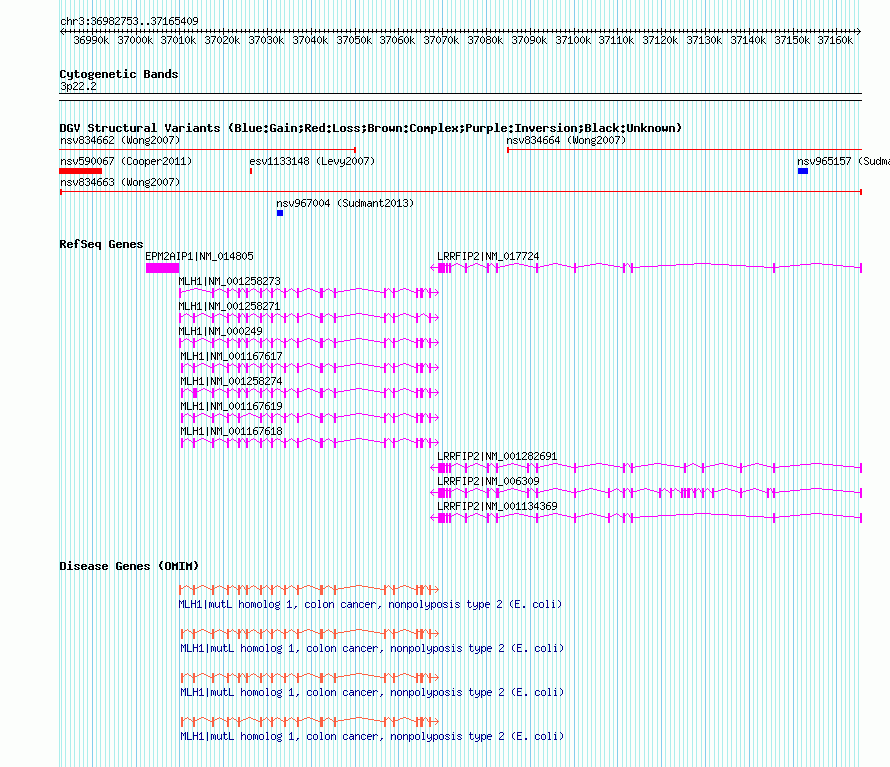Open the nsv967004 (Sudmant2013) variant label
Viewport: 890px width, 767px height.
tap(345, 203)
